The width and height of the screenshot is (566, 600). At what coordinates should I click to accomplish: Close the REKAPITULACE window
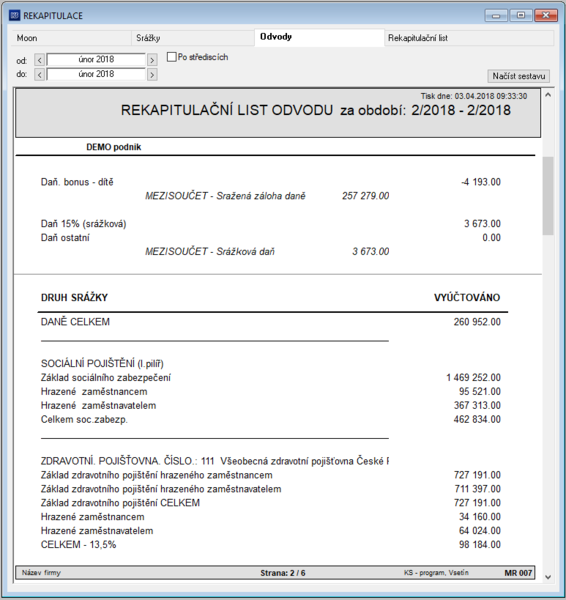click(546, 15)
